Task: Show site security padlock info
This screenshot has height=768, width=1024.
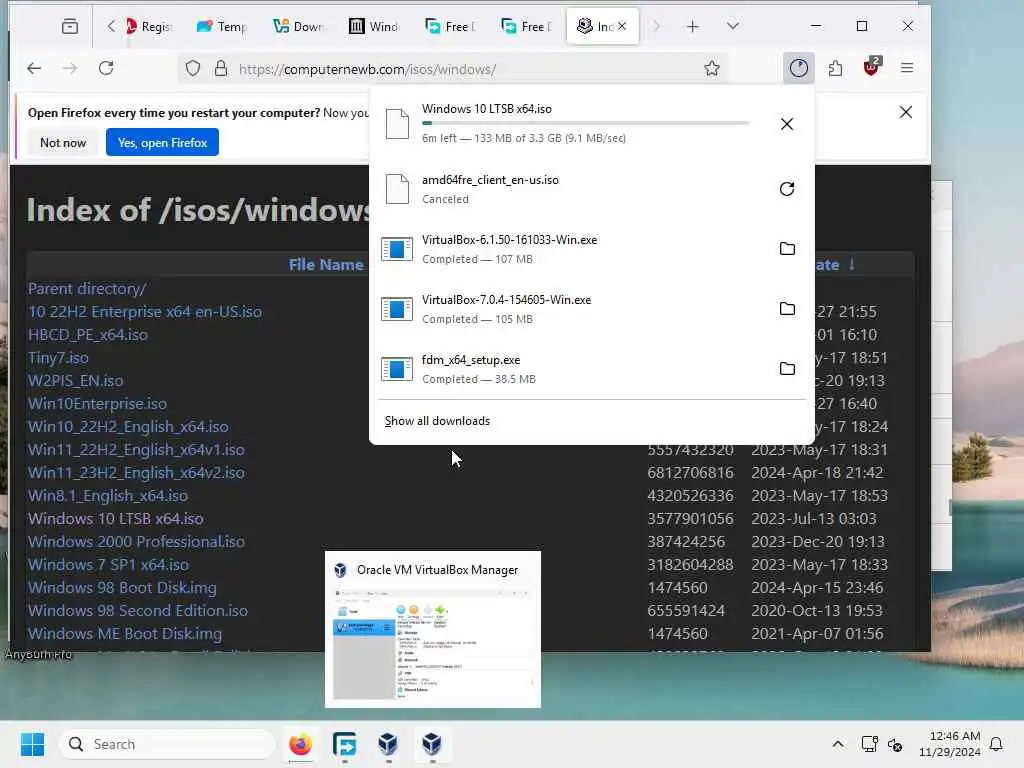Action: pyautogui.click(x=221, y=69)
